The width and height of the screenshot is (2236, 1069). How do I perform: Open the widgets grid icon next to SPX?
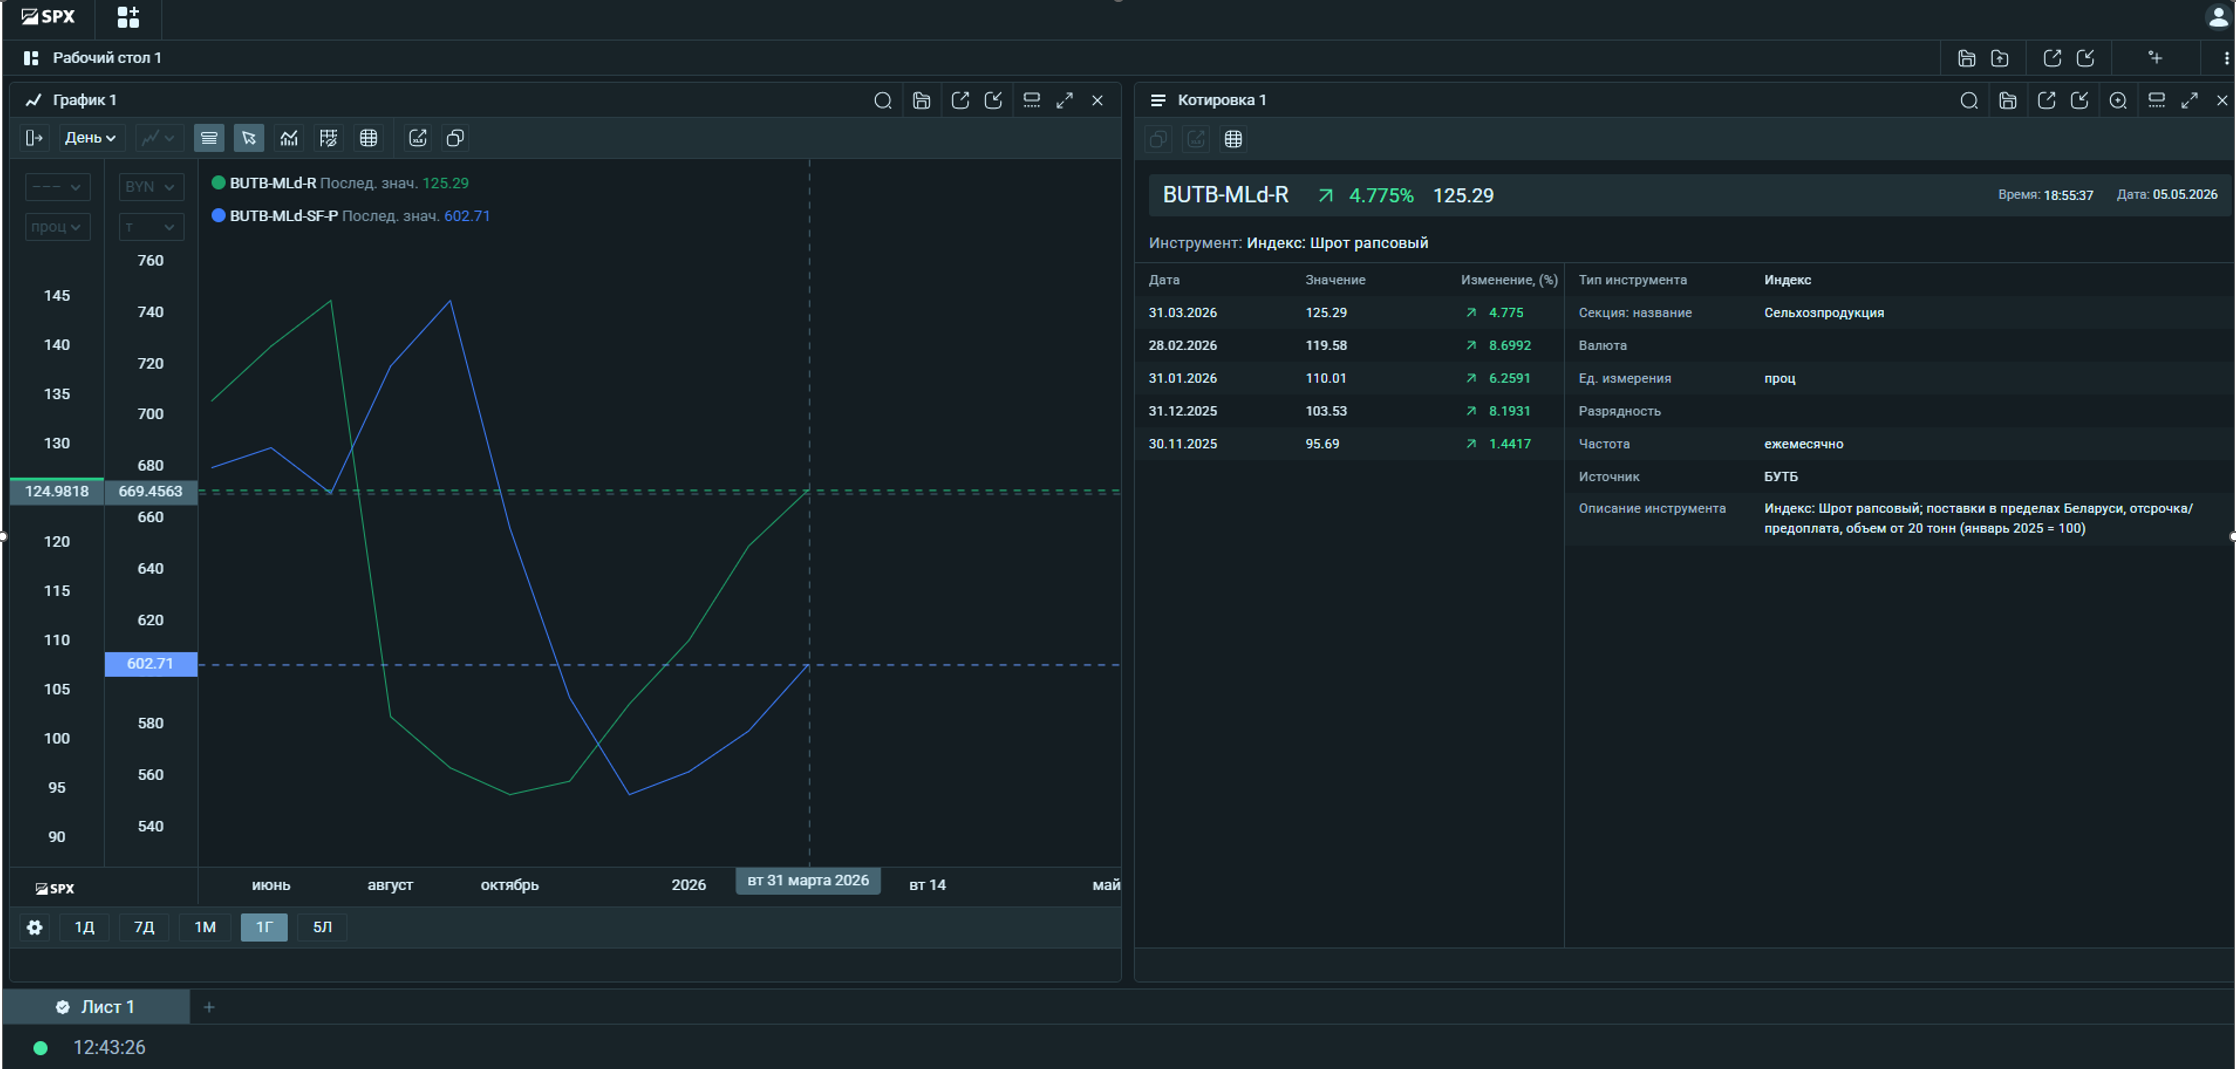(x=128, y=17)
